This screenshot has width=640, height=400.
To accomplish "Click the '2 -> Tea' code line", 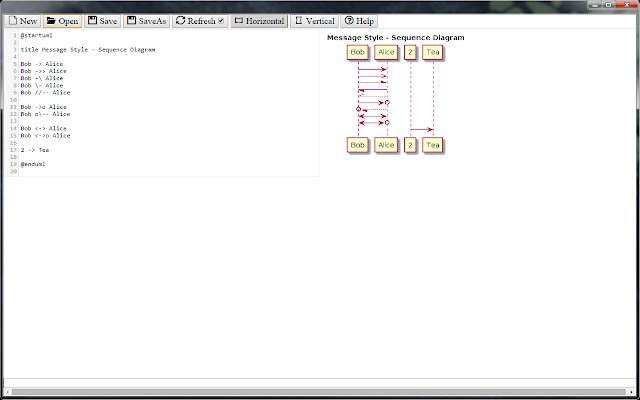I will (x=35, y=150).
